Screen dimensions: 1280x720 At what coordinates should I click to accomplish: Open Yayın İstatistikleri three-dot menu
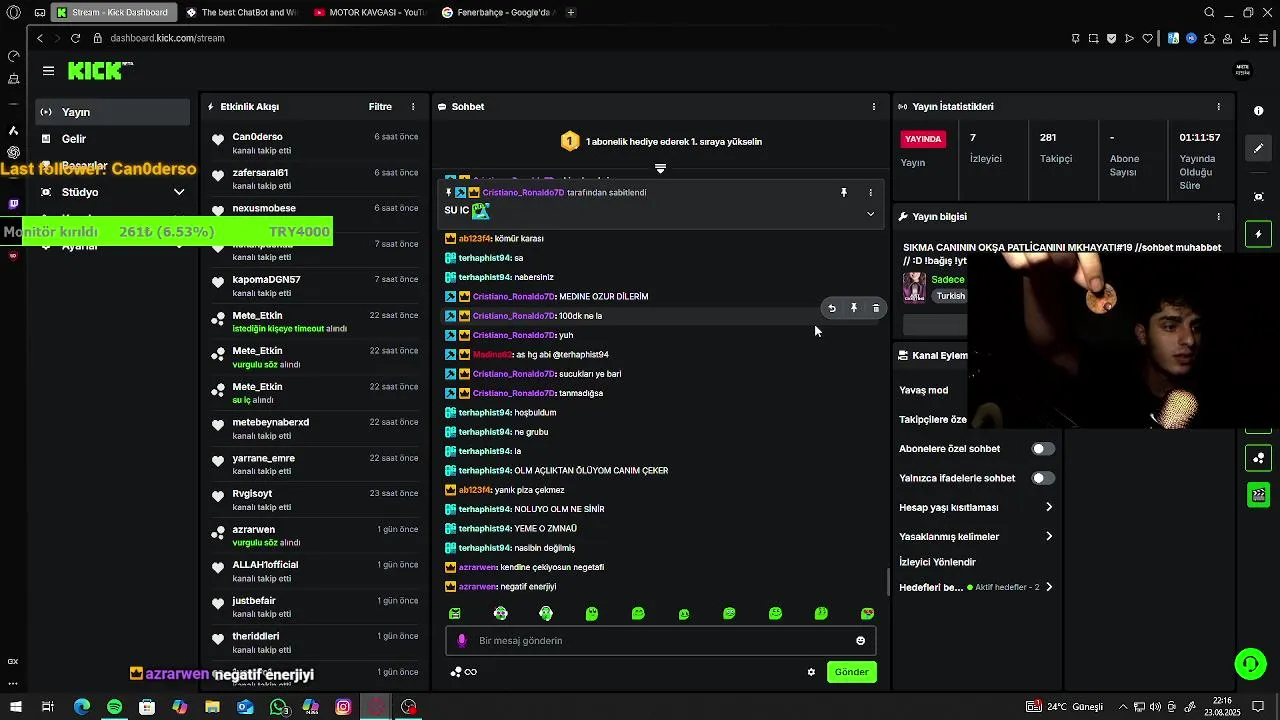[x=1218, y=107]
